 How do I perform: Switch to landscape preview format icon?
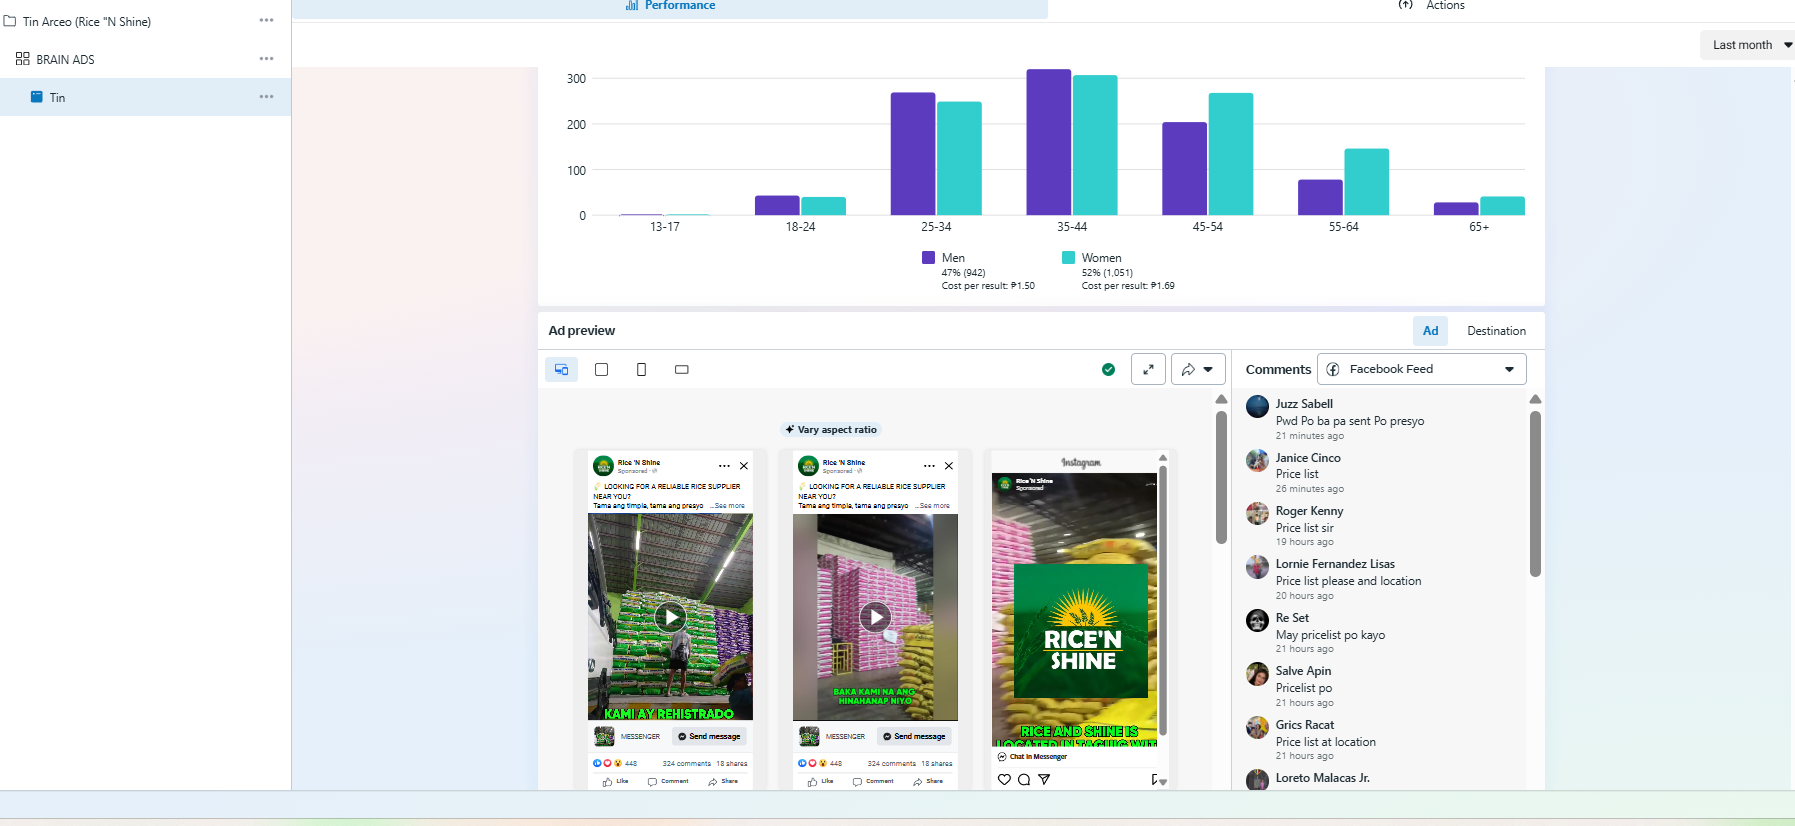pyautogui.click(x=682, y=370)
